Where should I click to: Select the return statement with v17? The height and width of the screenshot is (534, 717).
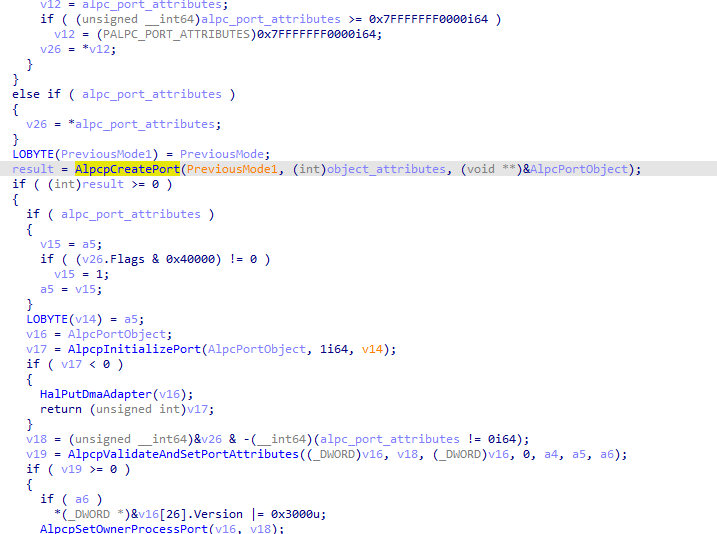click(127, 409)
